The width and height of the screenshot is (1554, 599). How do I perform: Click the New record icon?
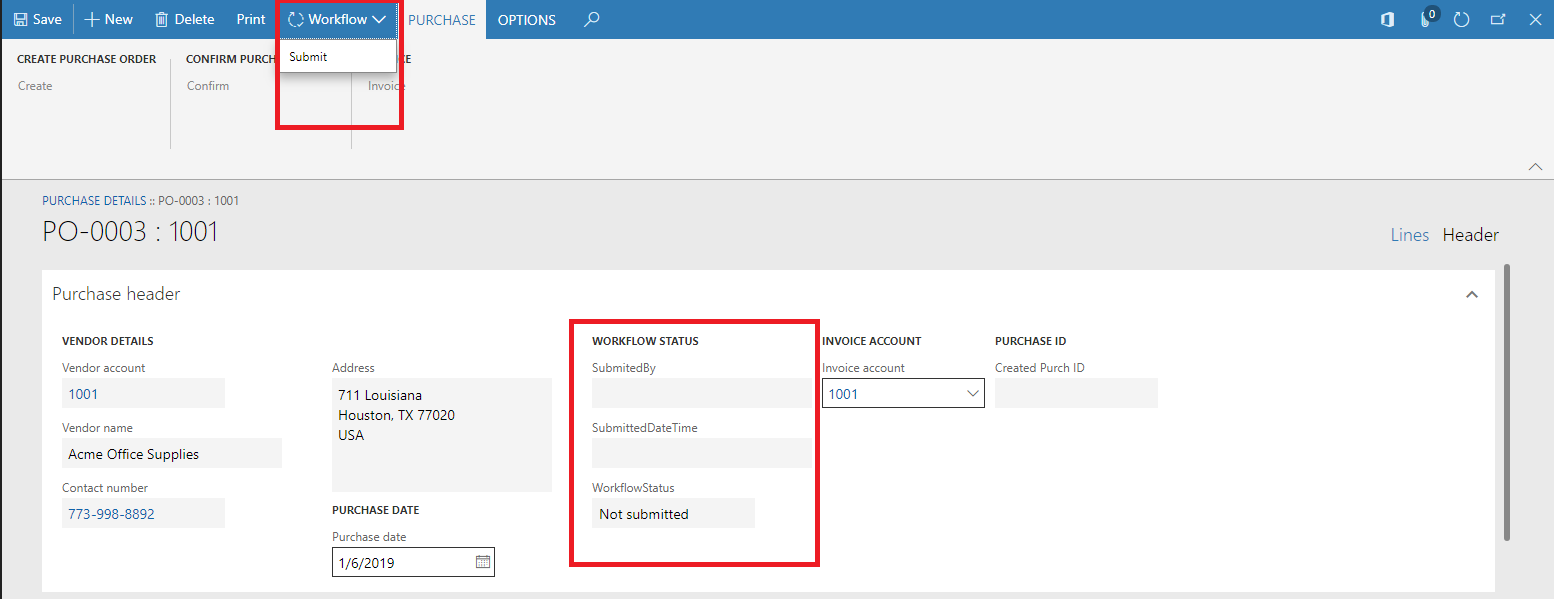pyautogui.click(x=108, y=19)
